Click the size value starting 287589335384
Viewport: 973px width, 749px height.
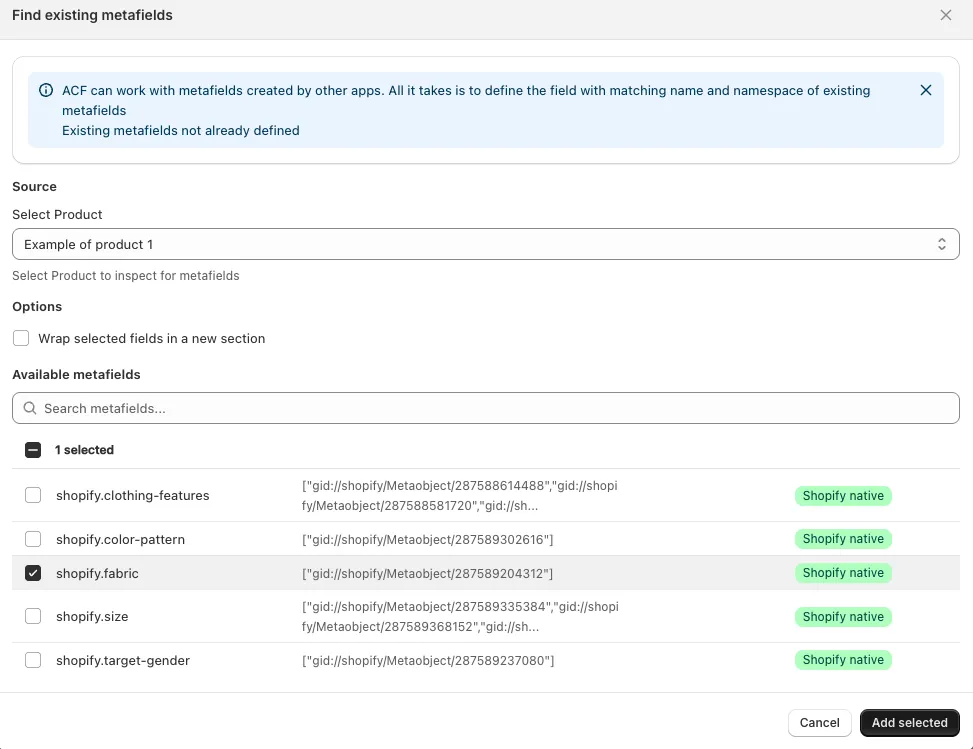point(460,617)
